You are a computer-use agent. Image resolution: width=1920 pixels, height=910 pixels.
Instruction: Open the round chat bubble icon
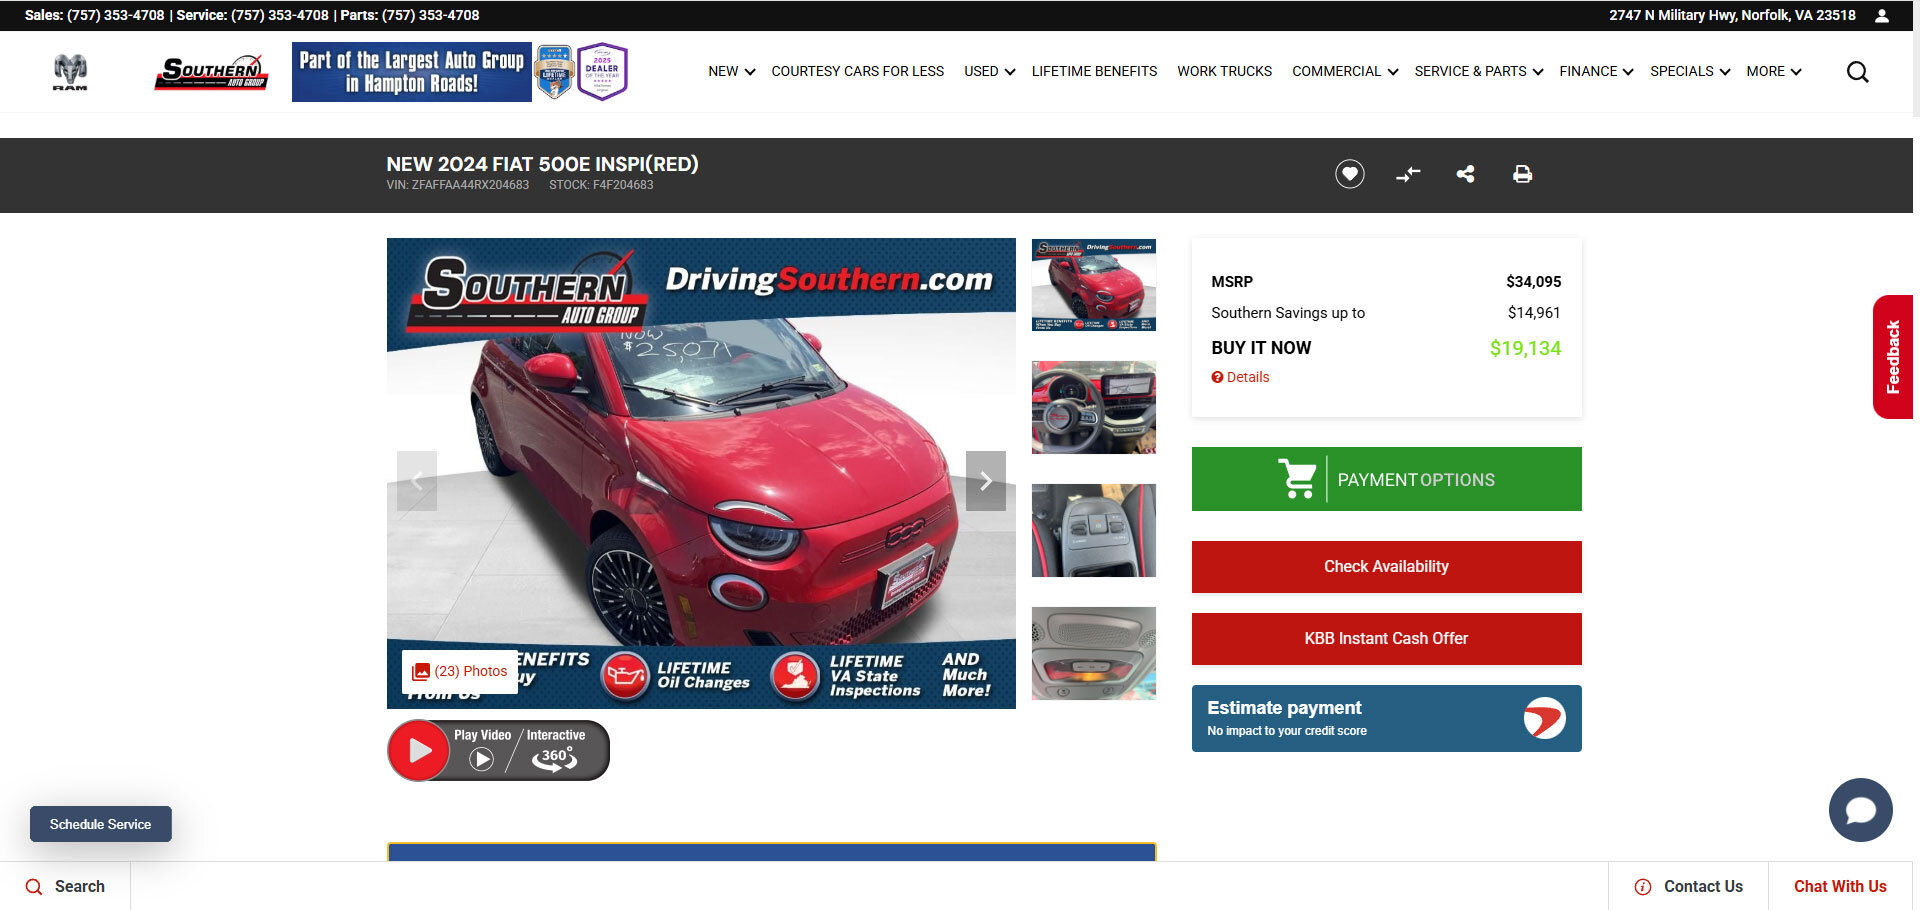pos(1860,809)
